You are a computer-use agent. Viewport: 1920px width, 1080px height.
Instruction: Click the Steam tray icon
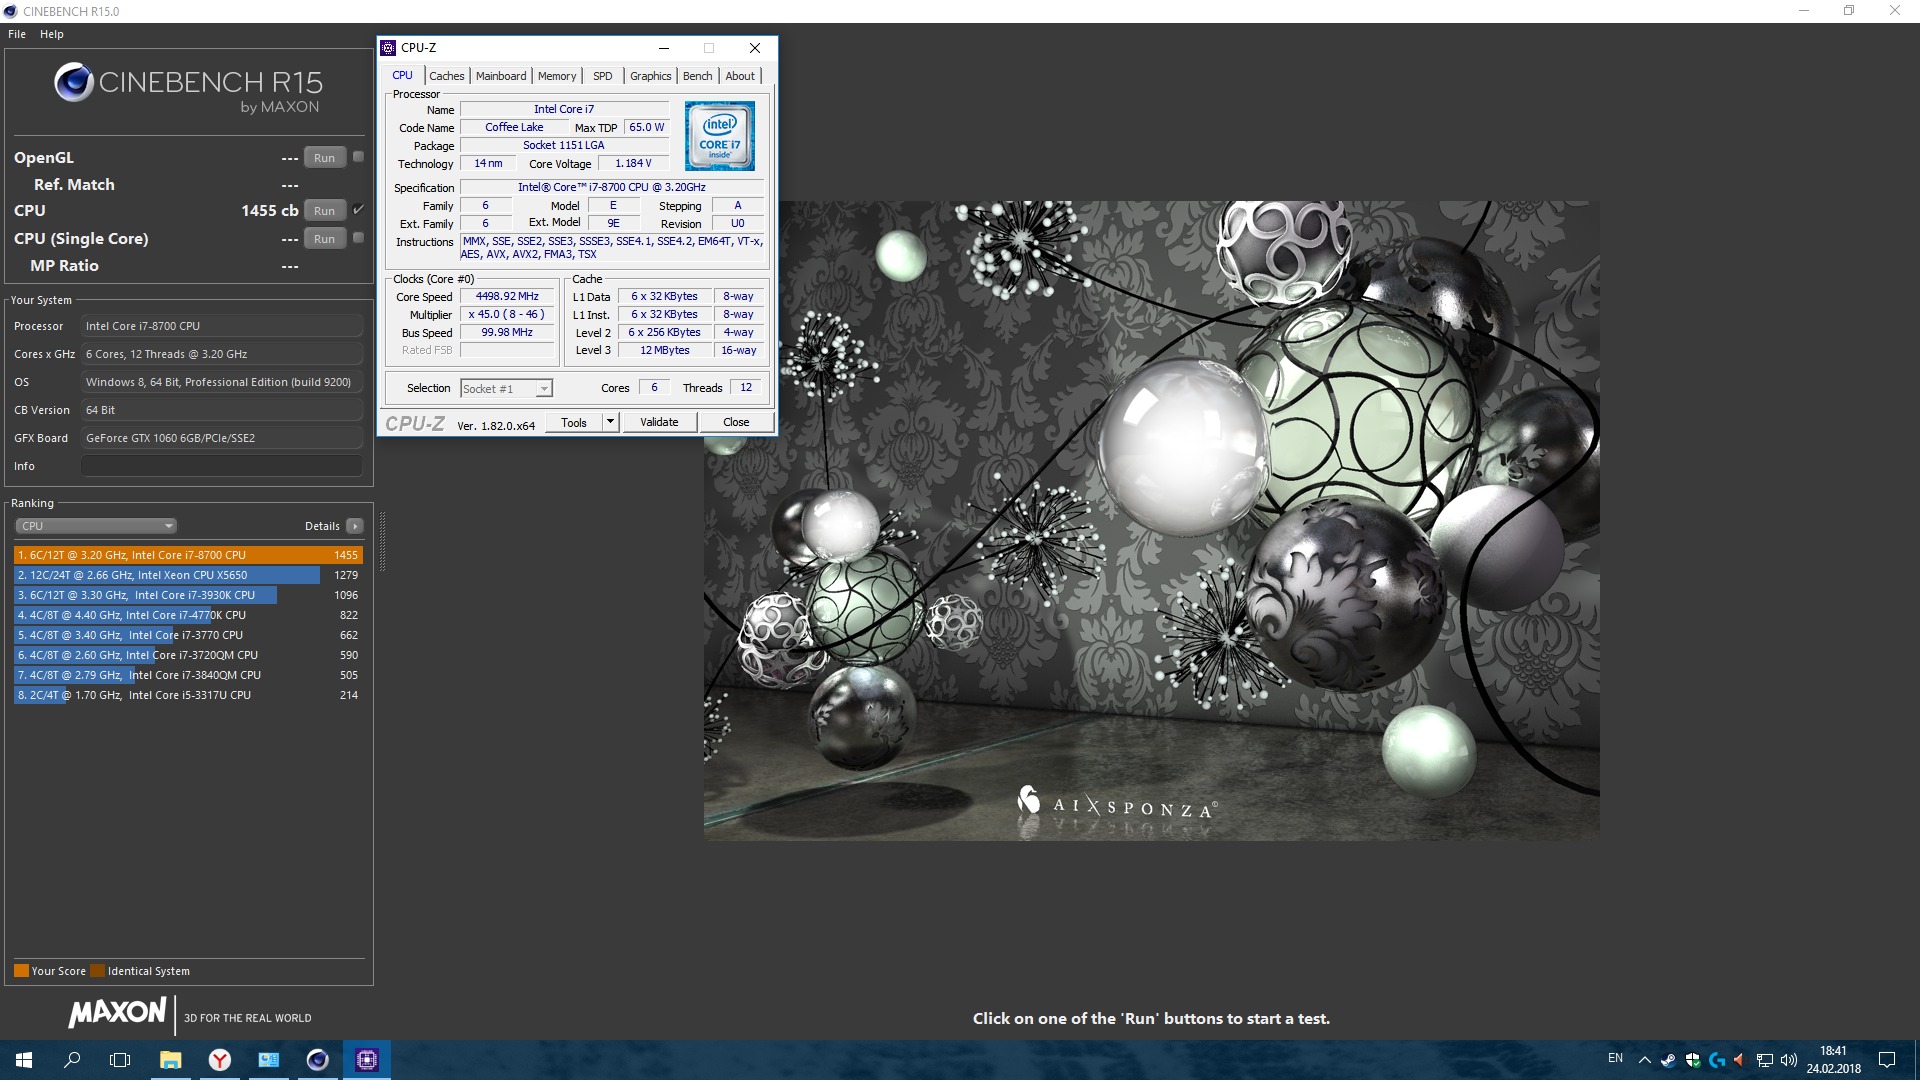(1668, 1060)
